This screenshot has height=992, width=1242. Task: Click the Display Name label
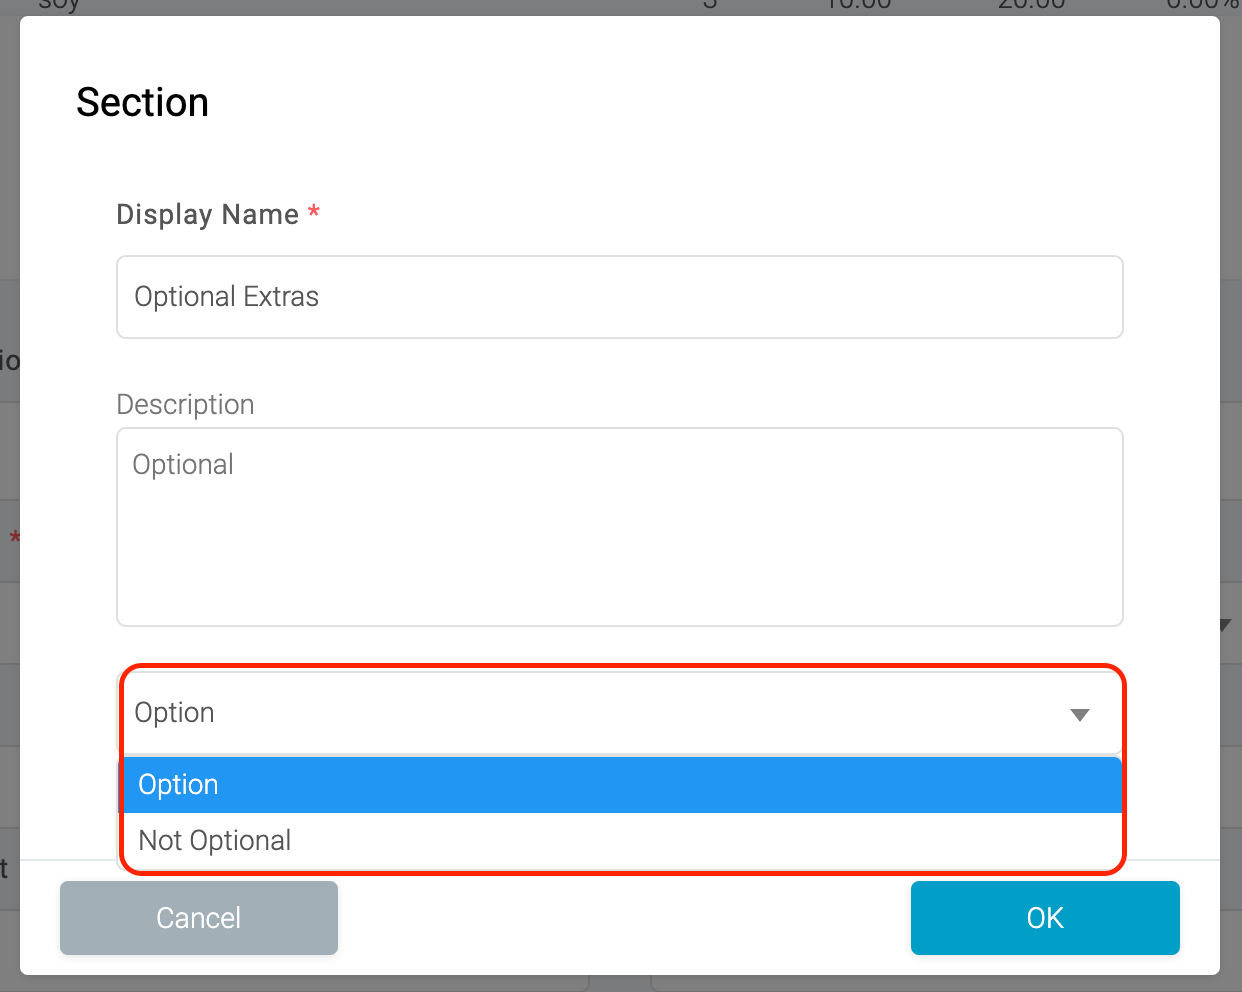pyautogui.click(x=208, y=214)
